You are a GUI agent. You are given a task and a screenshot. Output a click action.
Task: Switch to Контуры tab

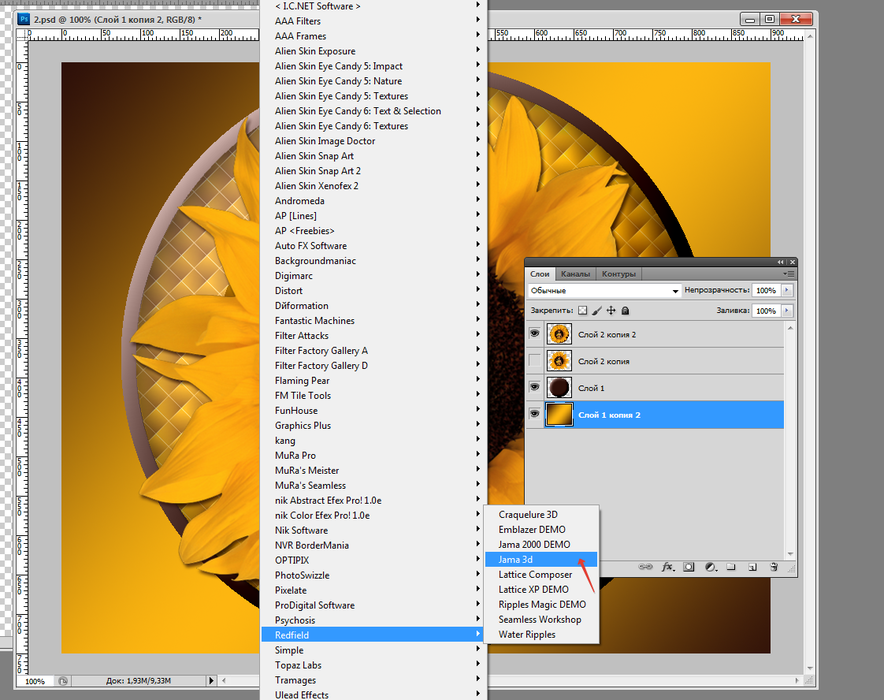pos(618,274)
